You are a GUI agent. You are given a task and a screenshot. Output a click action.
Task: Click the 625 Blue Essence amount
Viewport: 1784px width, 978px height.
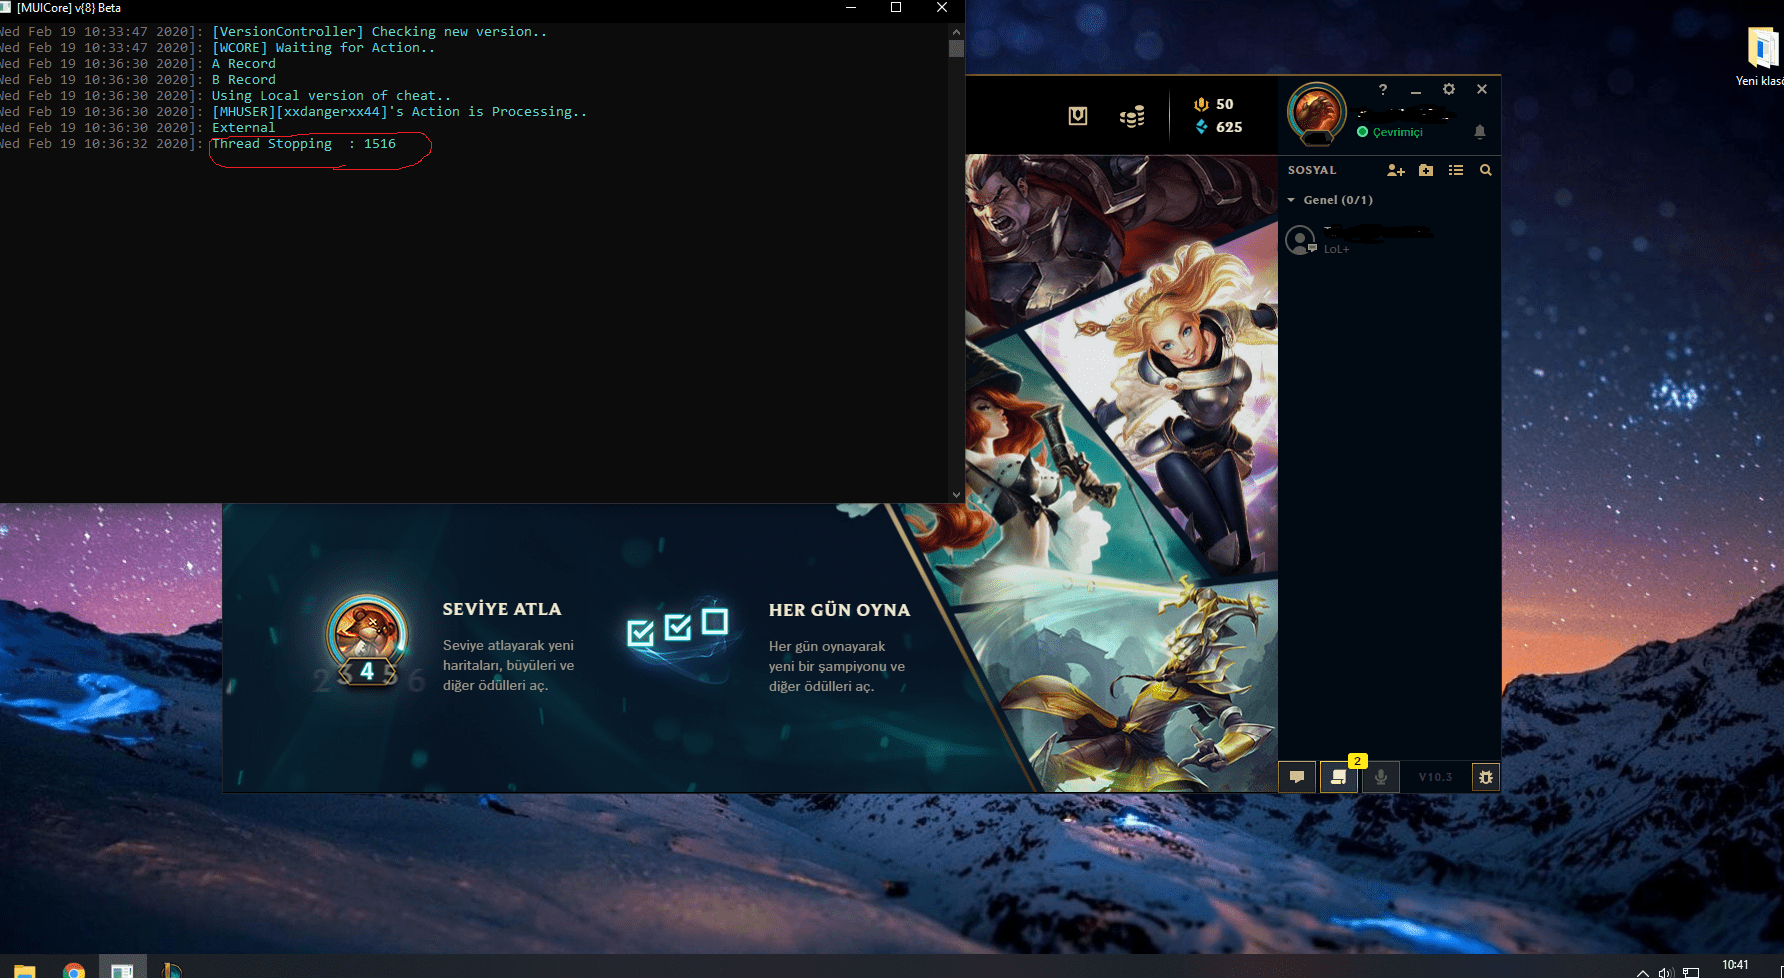coord(1229,127)
